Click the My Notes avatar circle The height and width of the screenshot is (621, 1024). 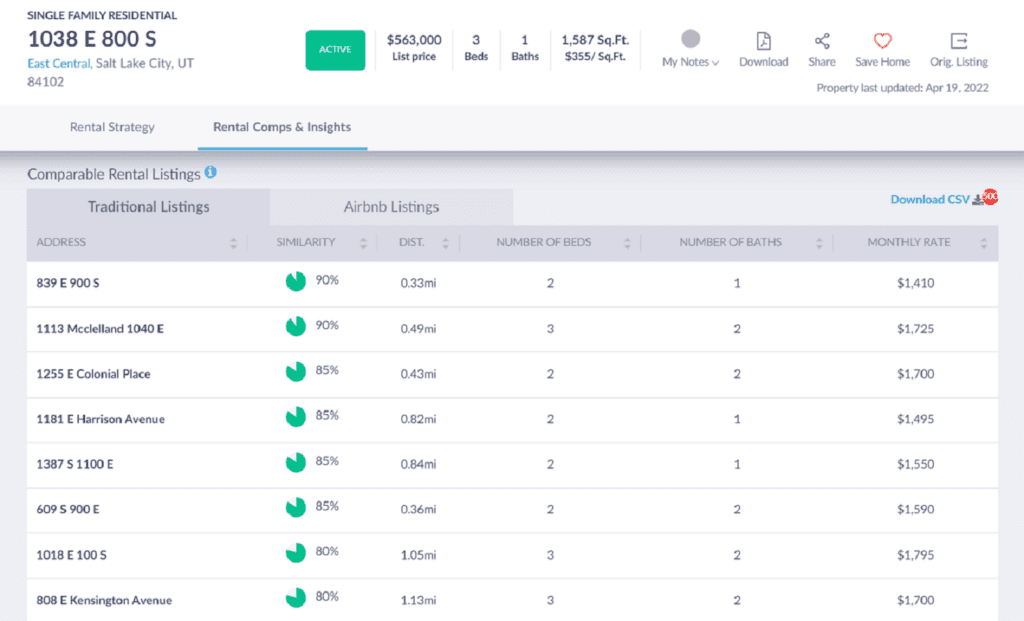pyautogui.click(x=690, y=40)
